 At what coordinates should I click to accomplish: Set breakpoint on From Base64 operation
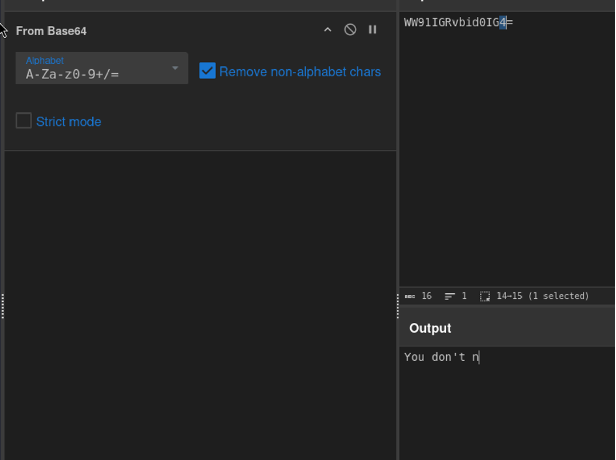[372, 30]
